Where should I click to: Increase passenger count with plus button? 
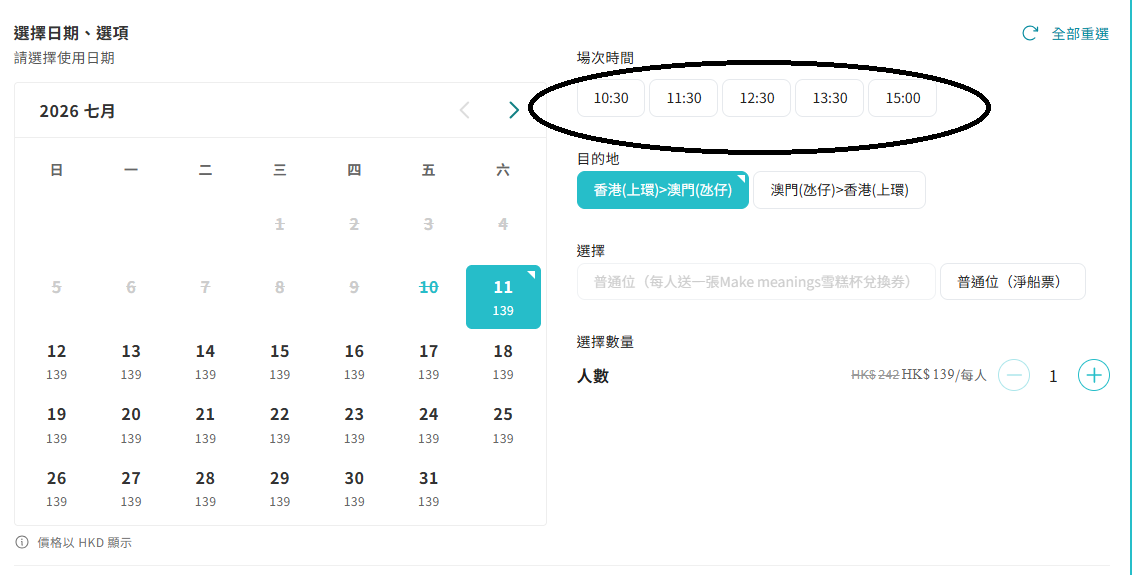(x=1093, y=376)
